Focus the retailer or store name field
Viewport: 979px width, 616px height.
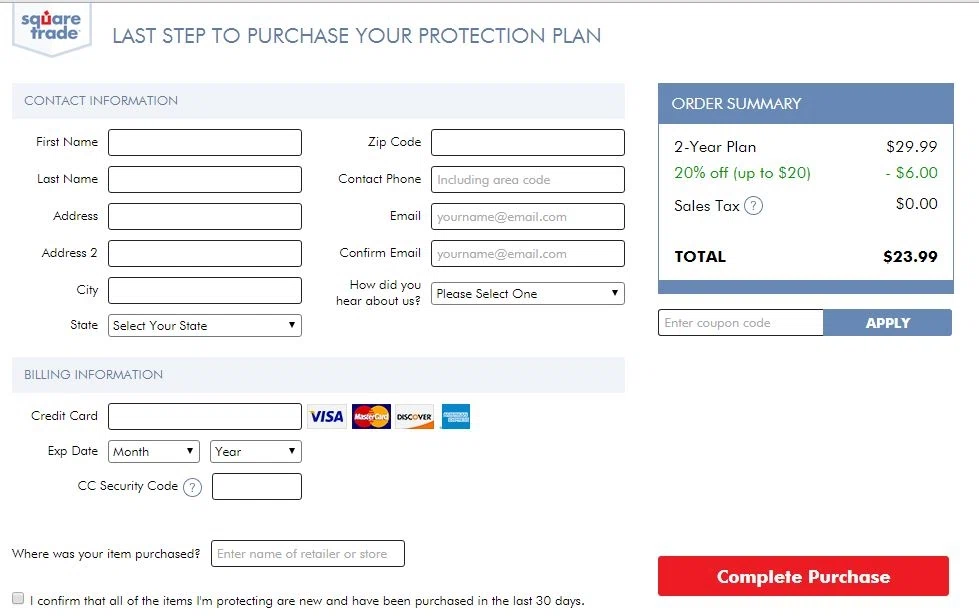pyautogui.click(x=308, y=554)
